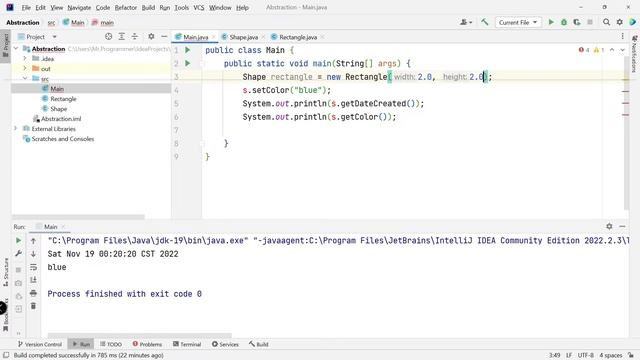This screenshot has width=640, height=360.
Task: Expand External Libraries node
Action: tap(16, 129)
